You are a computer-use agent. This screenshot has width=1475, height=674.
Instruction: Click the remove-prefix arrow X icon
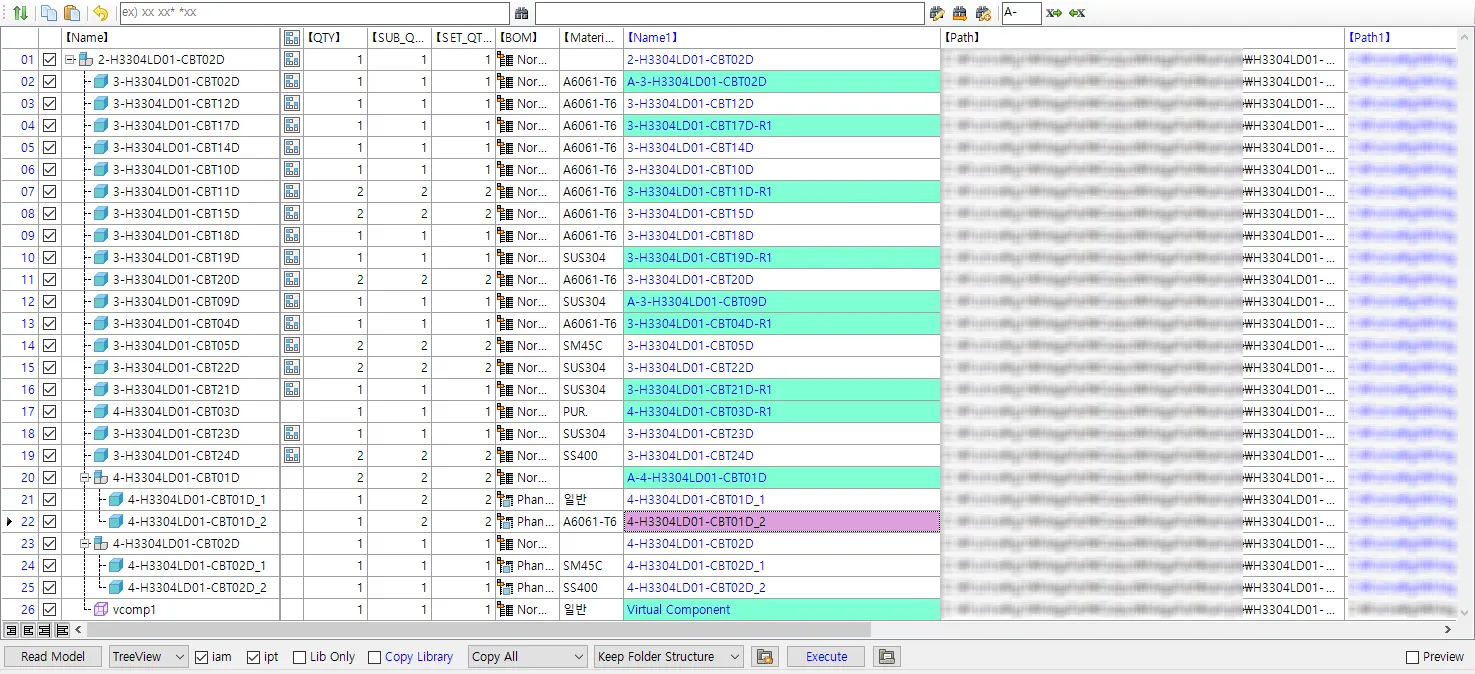[x=1077, y=13]
